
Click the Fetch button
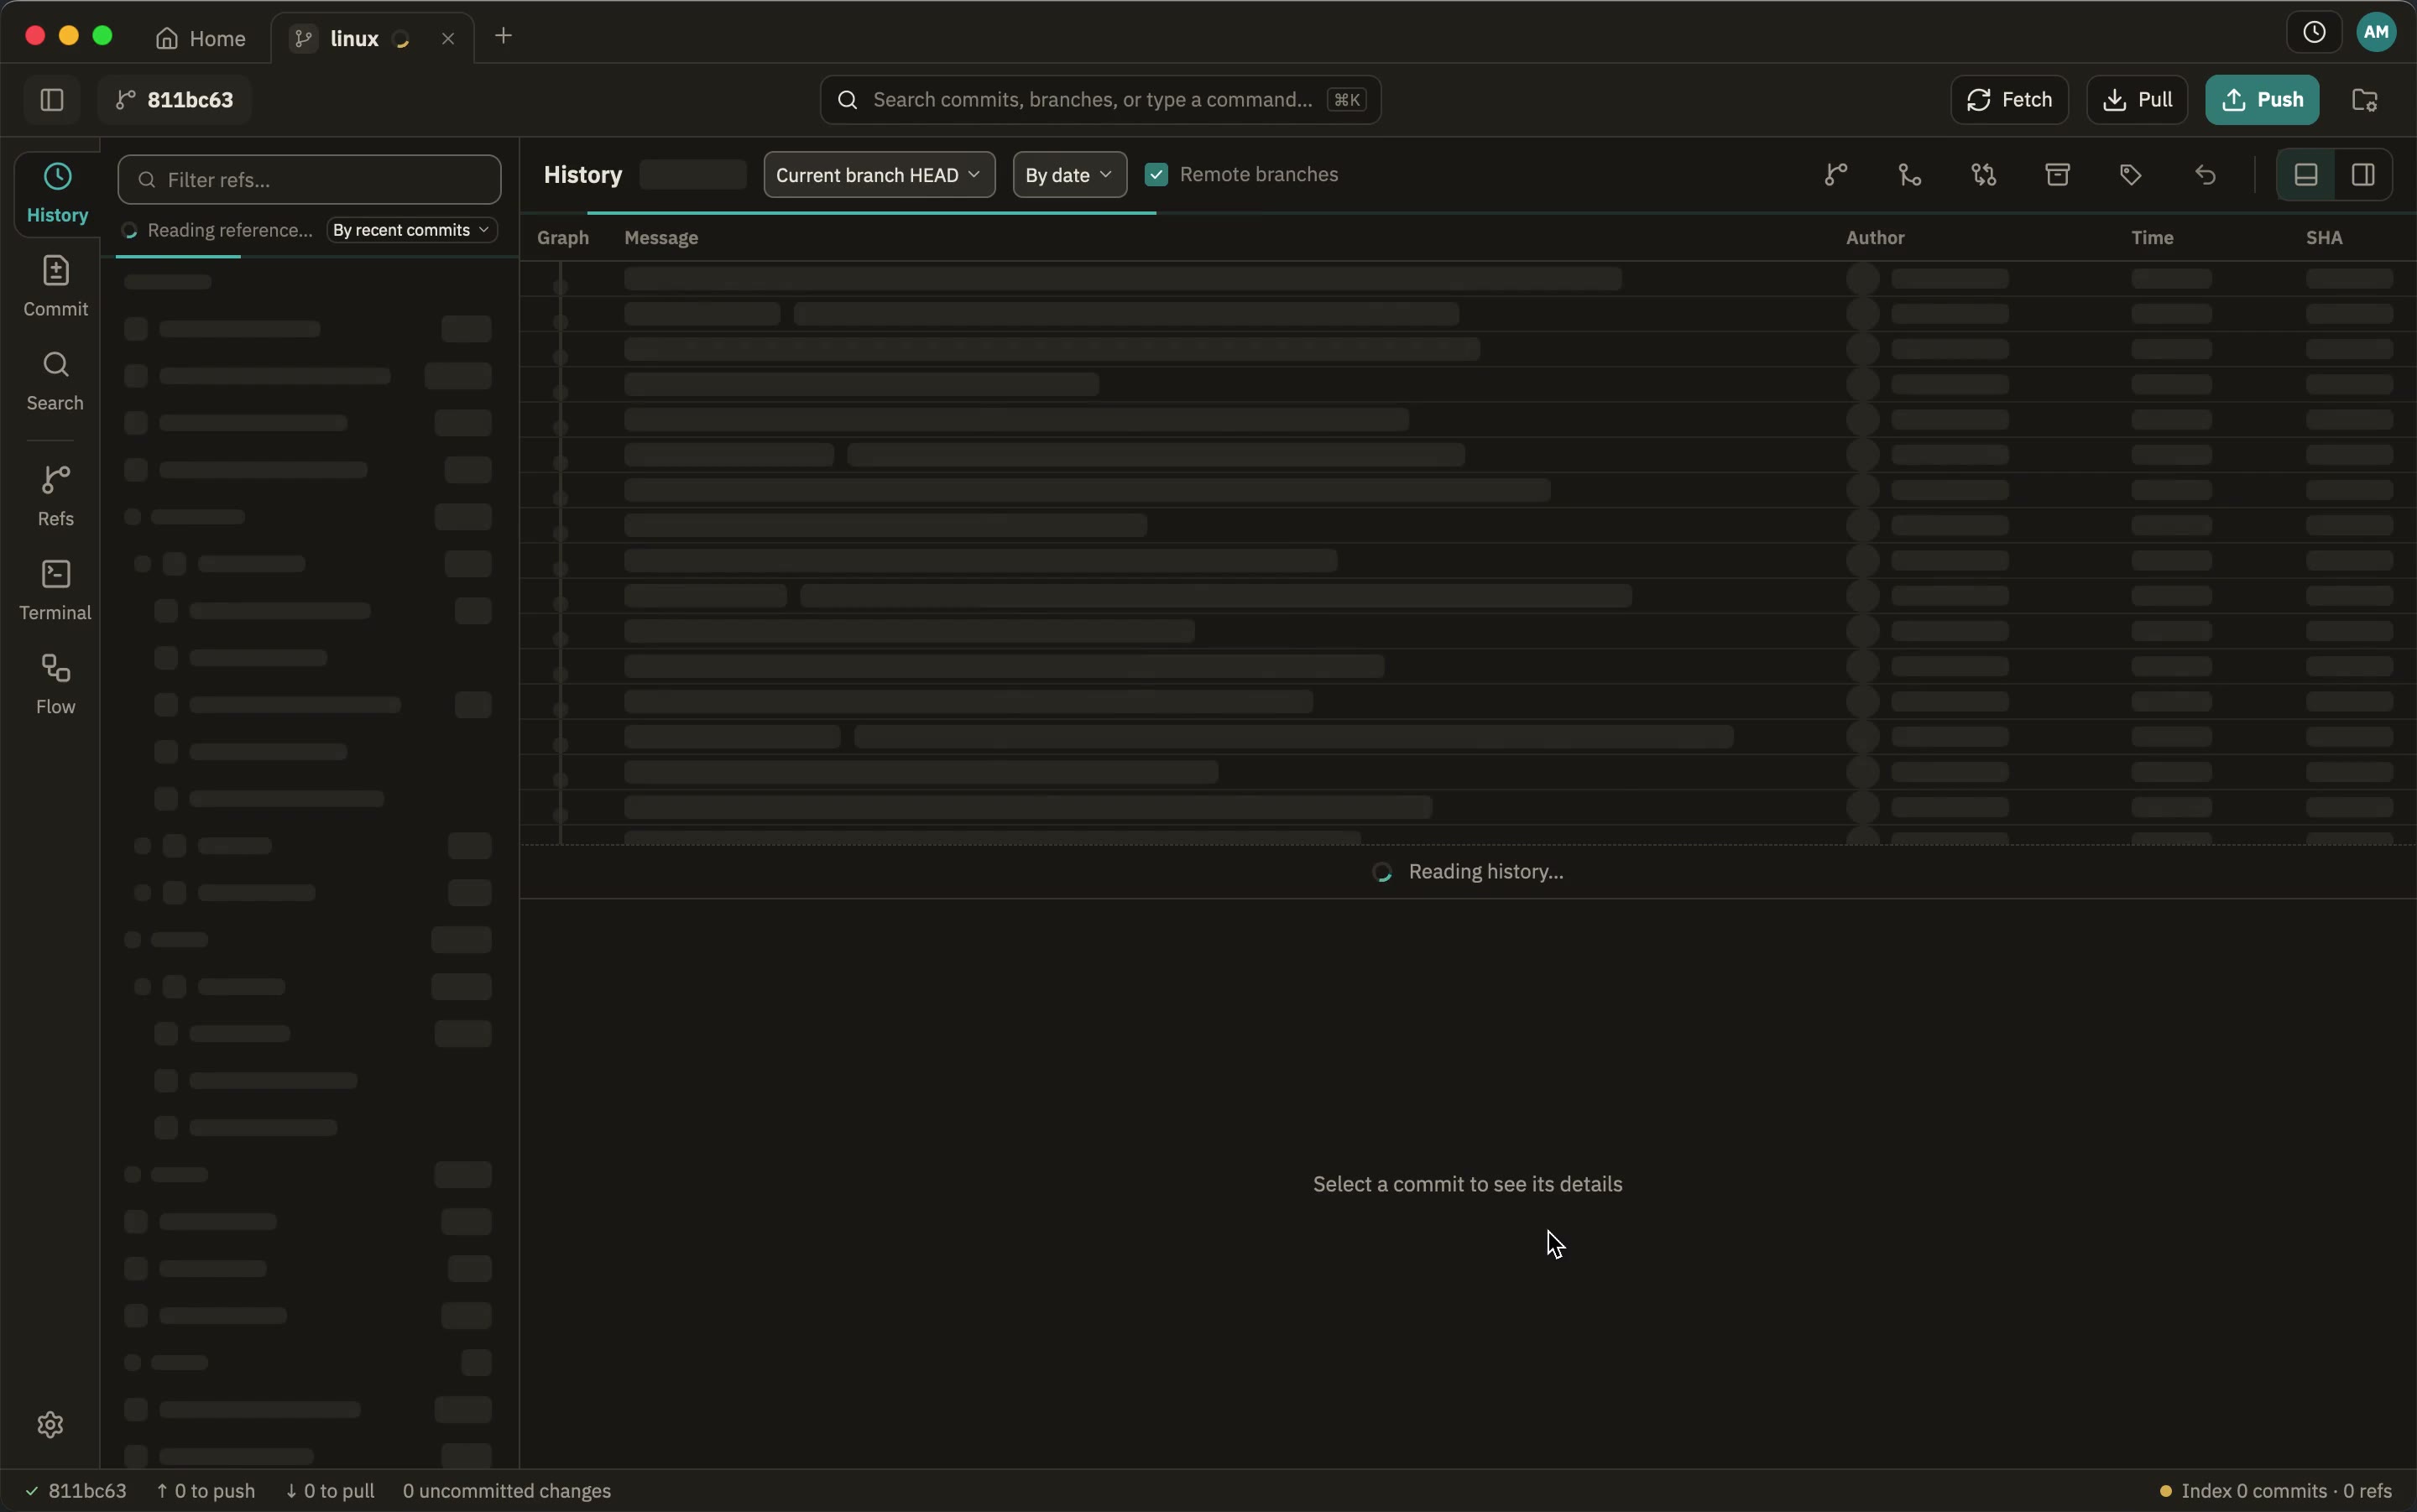click(2009, 100)
